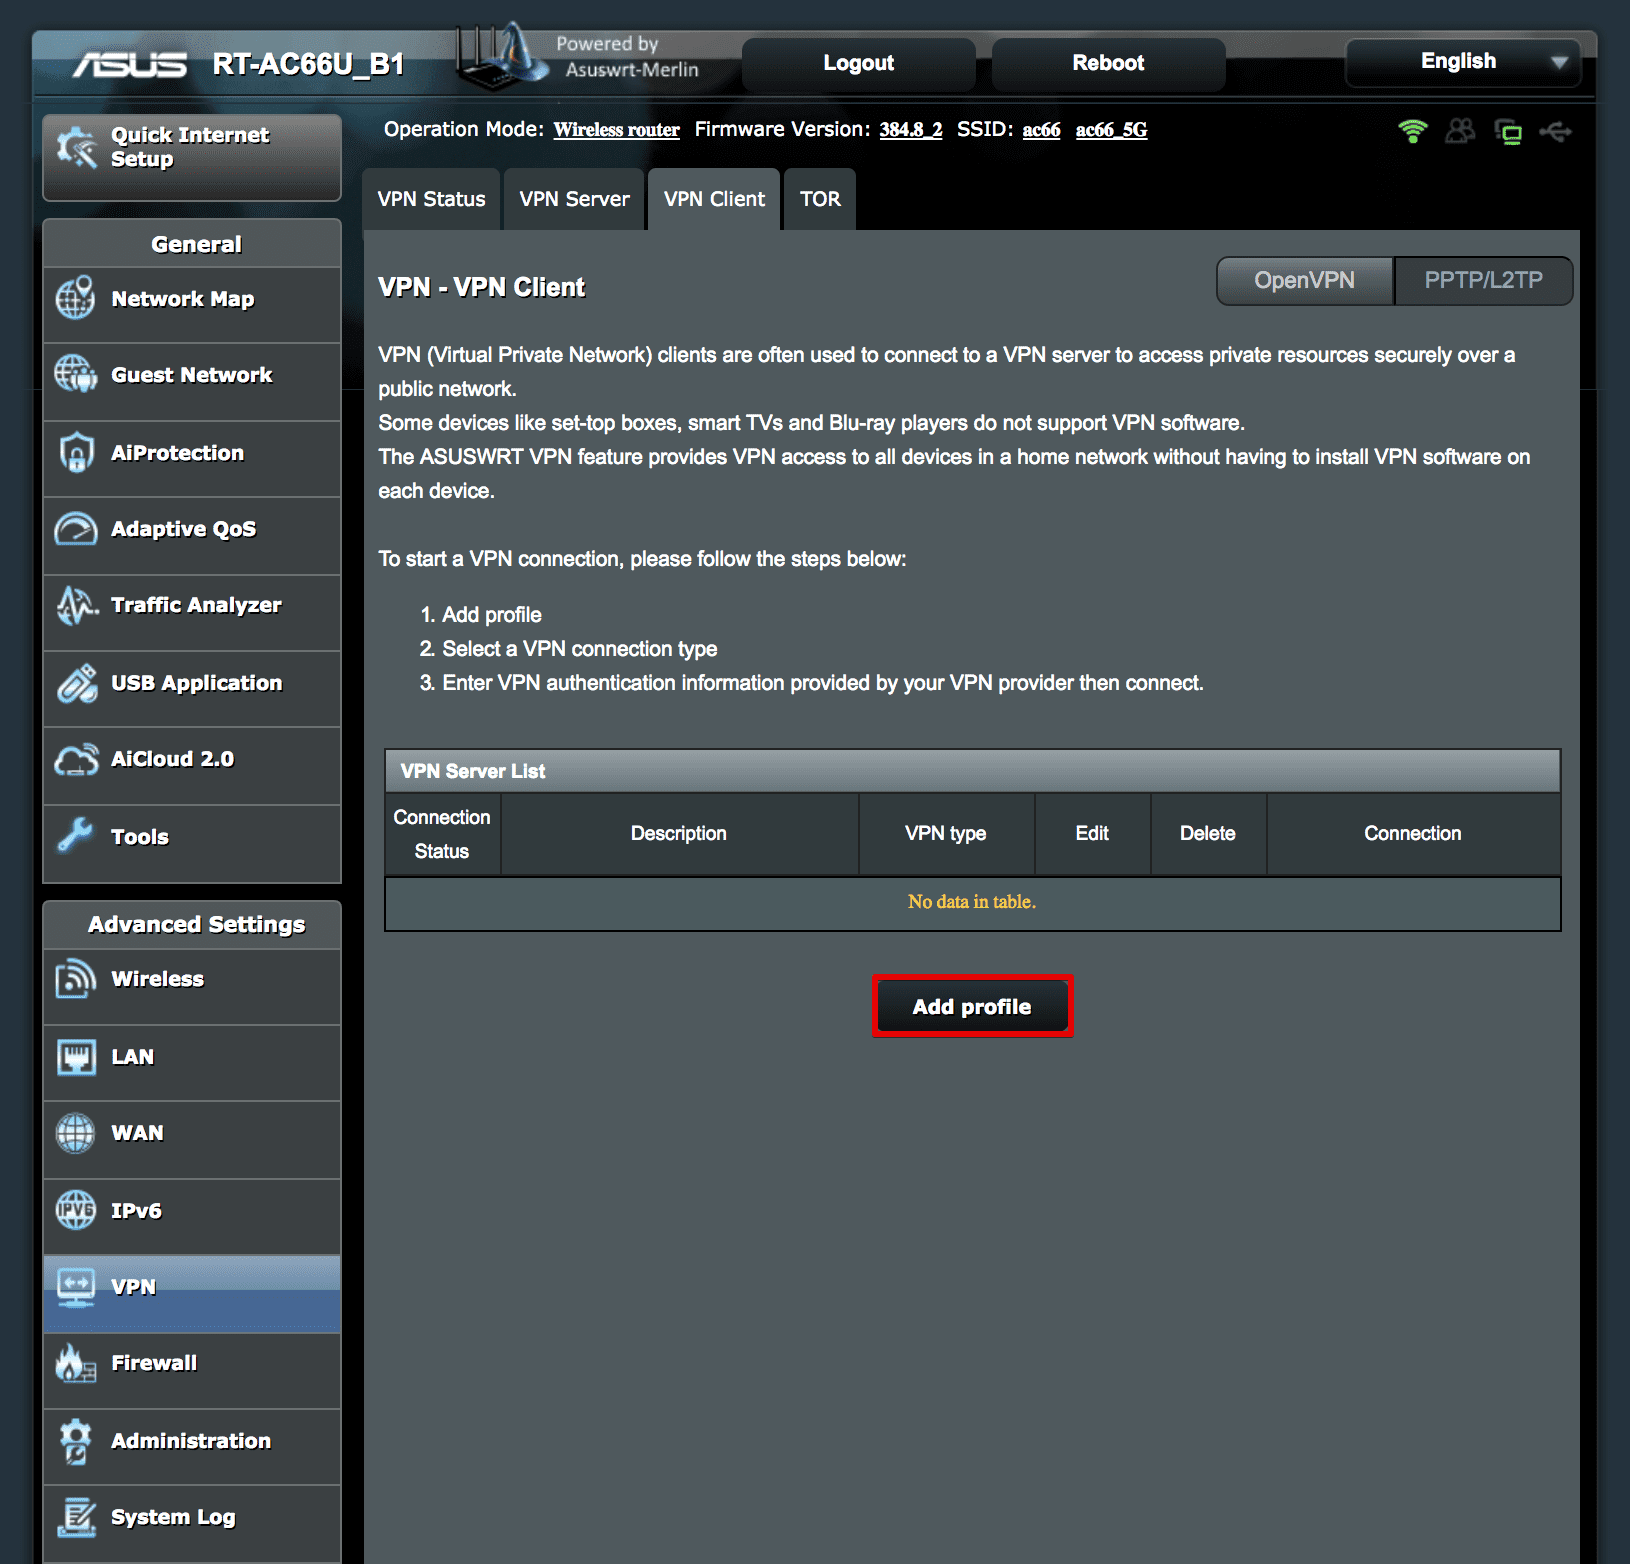1630x1564 pixels.
Task: Open the Tools section
Action: point(139,836)
